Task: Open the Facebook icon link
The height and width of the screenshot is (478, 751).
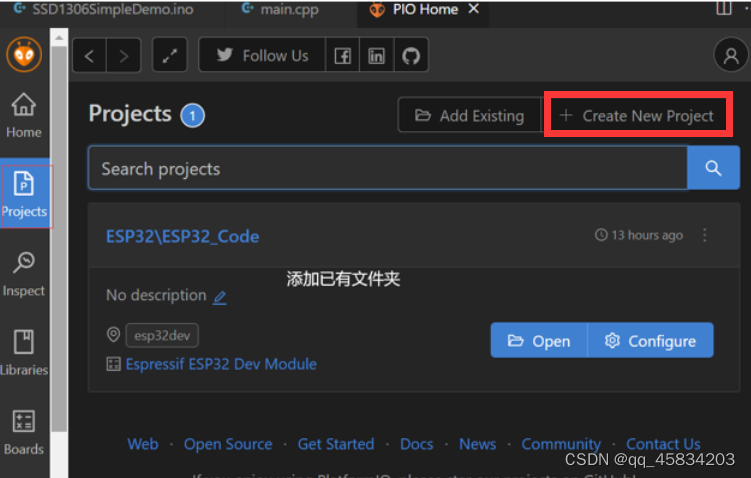Action: tap(342, 56)
